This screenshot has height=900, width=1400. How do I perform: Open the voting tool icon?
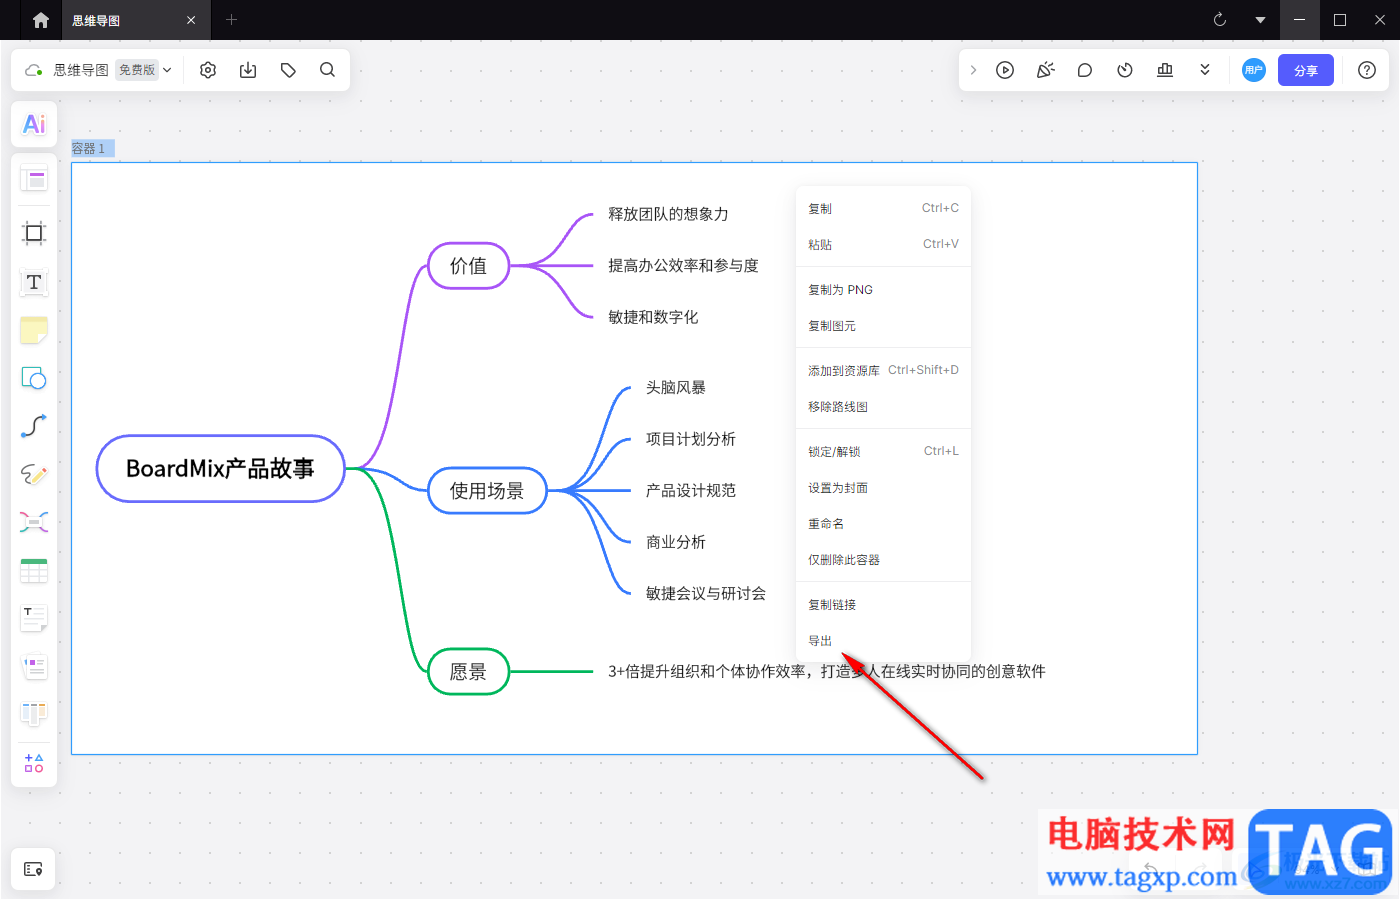pyautogui.click(x=1165, y=70)
